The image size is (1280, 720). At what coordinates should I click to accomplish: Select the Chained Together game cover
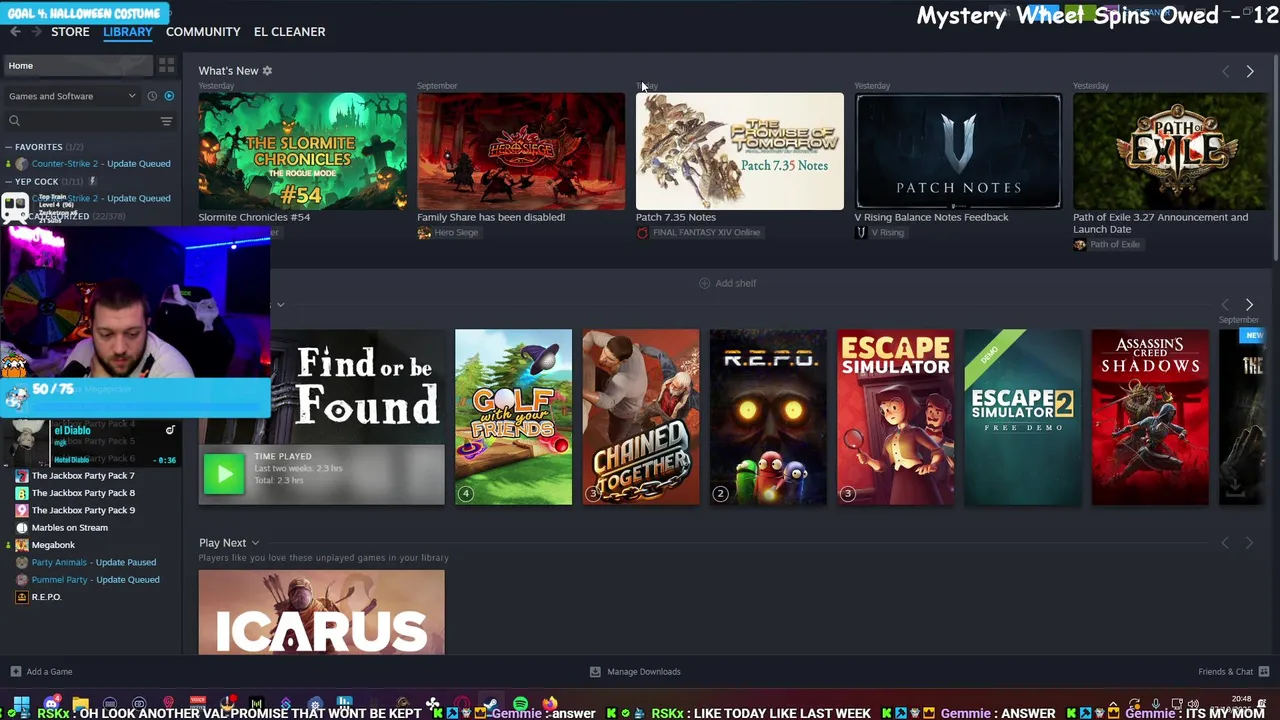[x=641, y=417]
